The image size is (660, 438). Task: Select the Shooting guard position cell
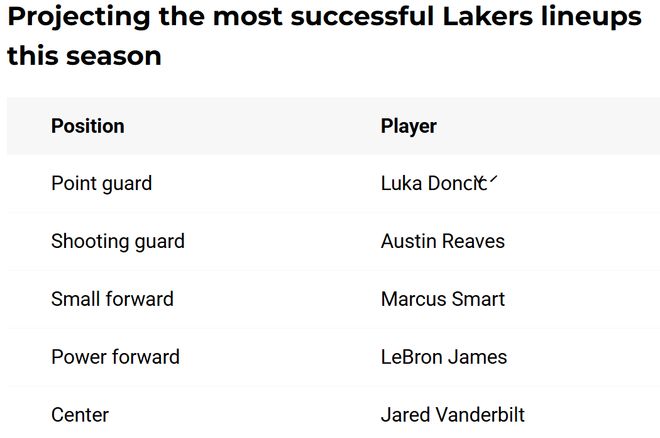pyautogui.click(x=117, y=242)
